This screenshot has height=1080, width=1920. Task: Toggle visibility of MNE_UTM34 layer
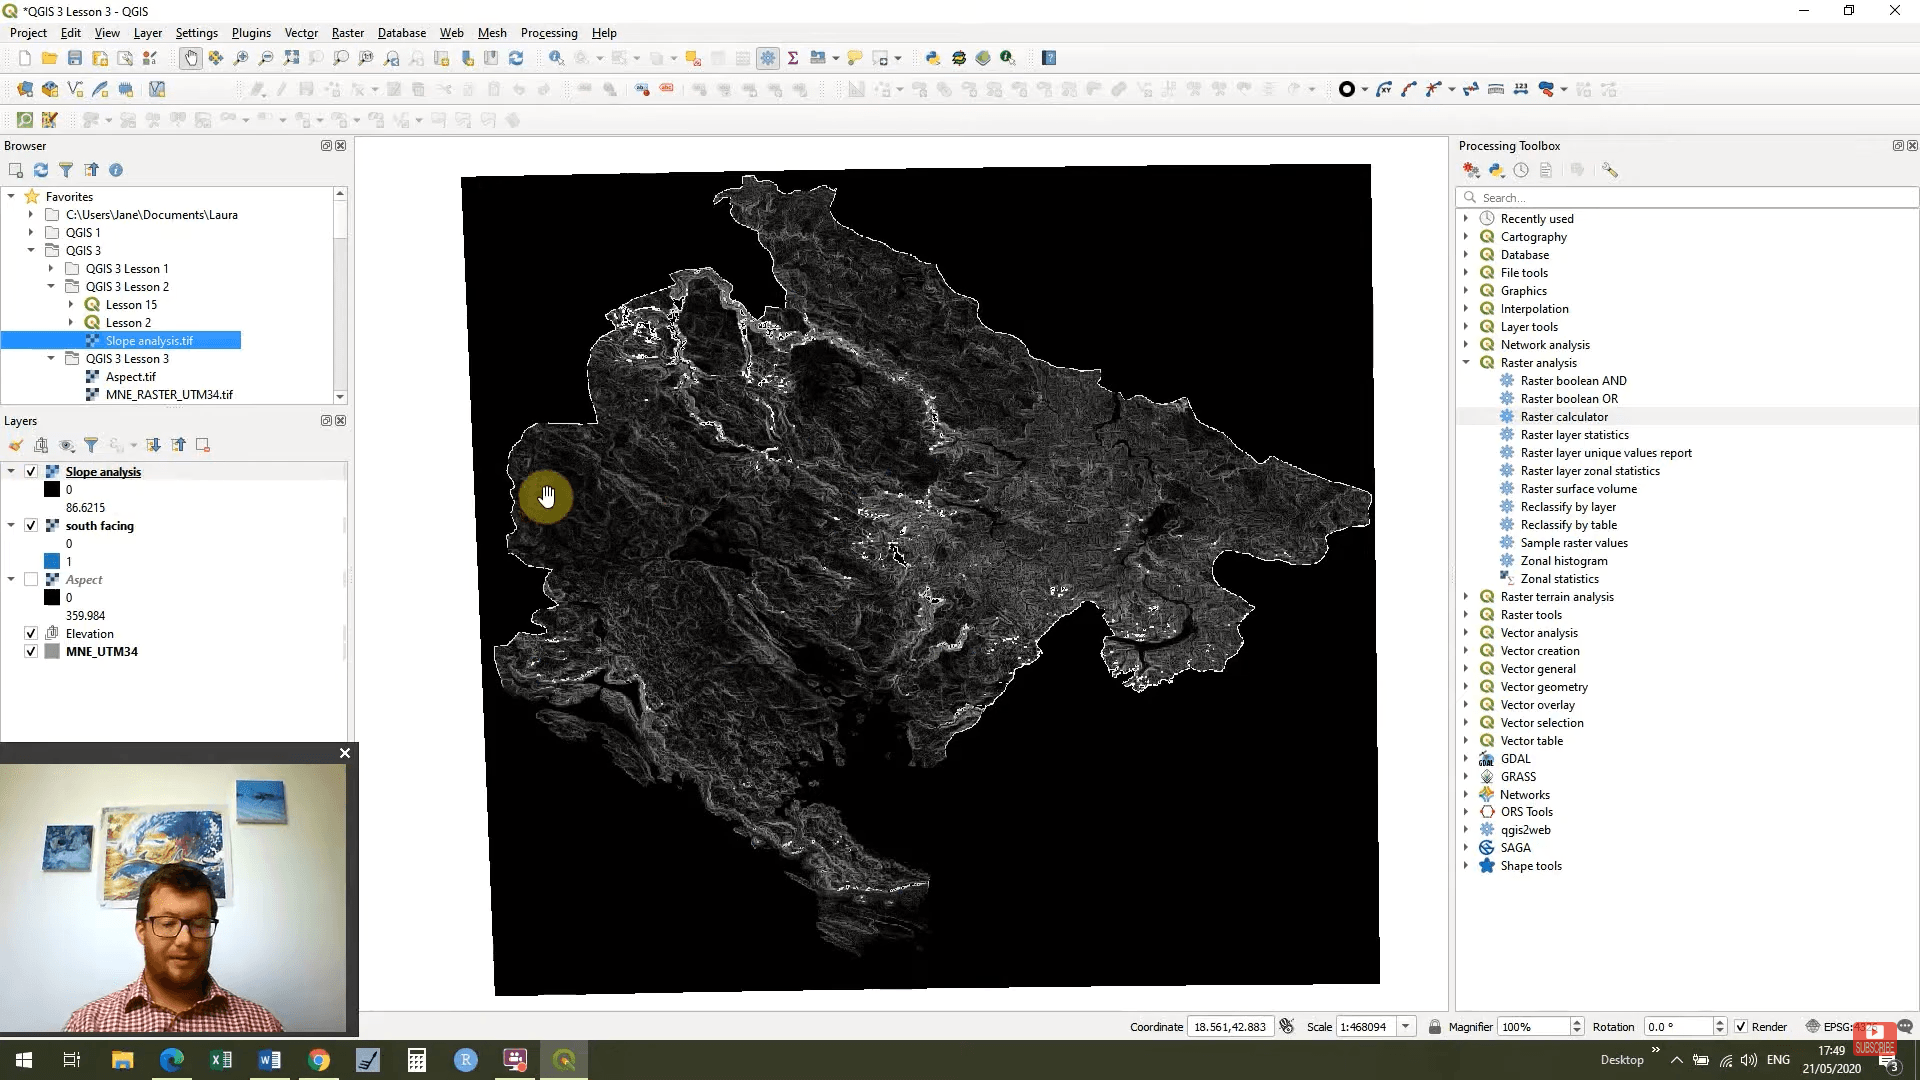click(31, 652)
